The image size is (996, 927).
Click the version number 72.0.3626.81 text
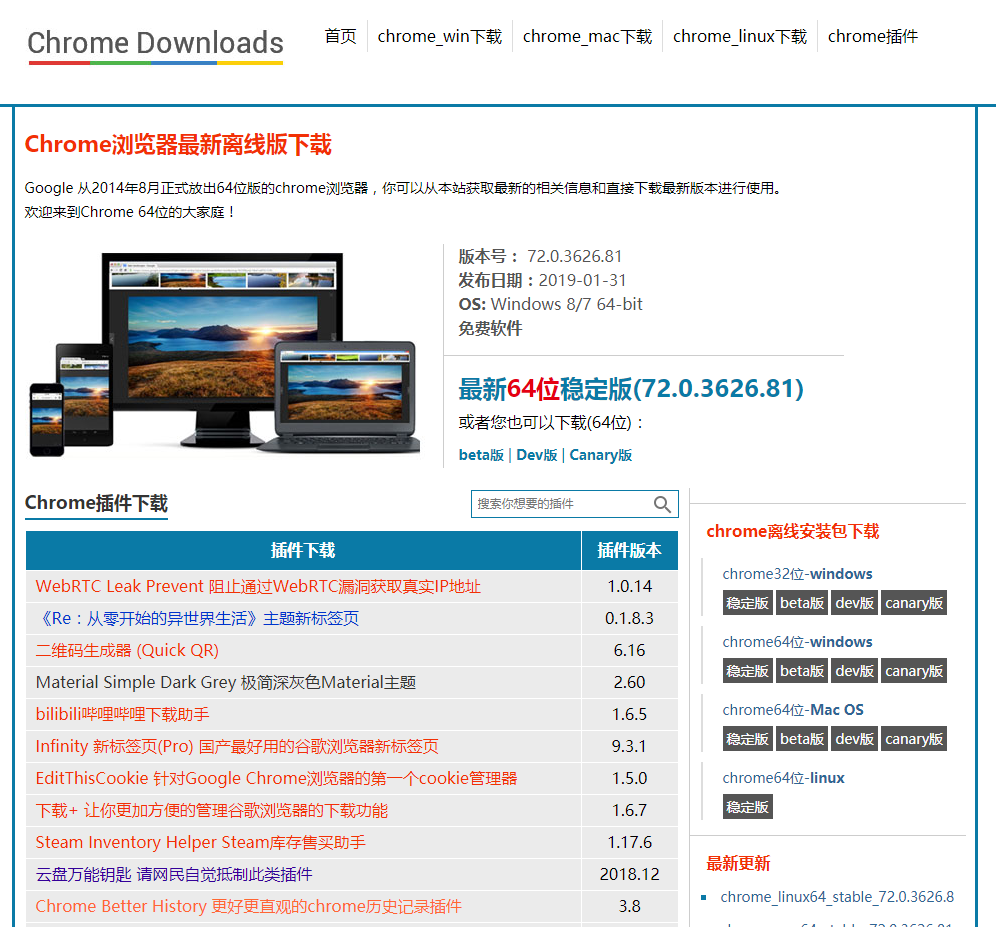pyautogui.click(x=574, y=256)
